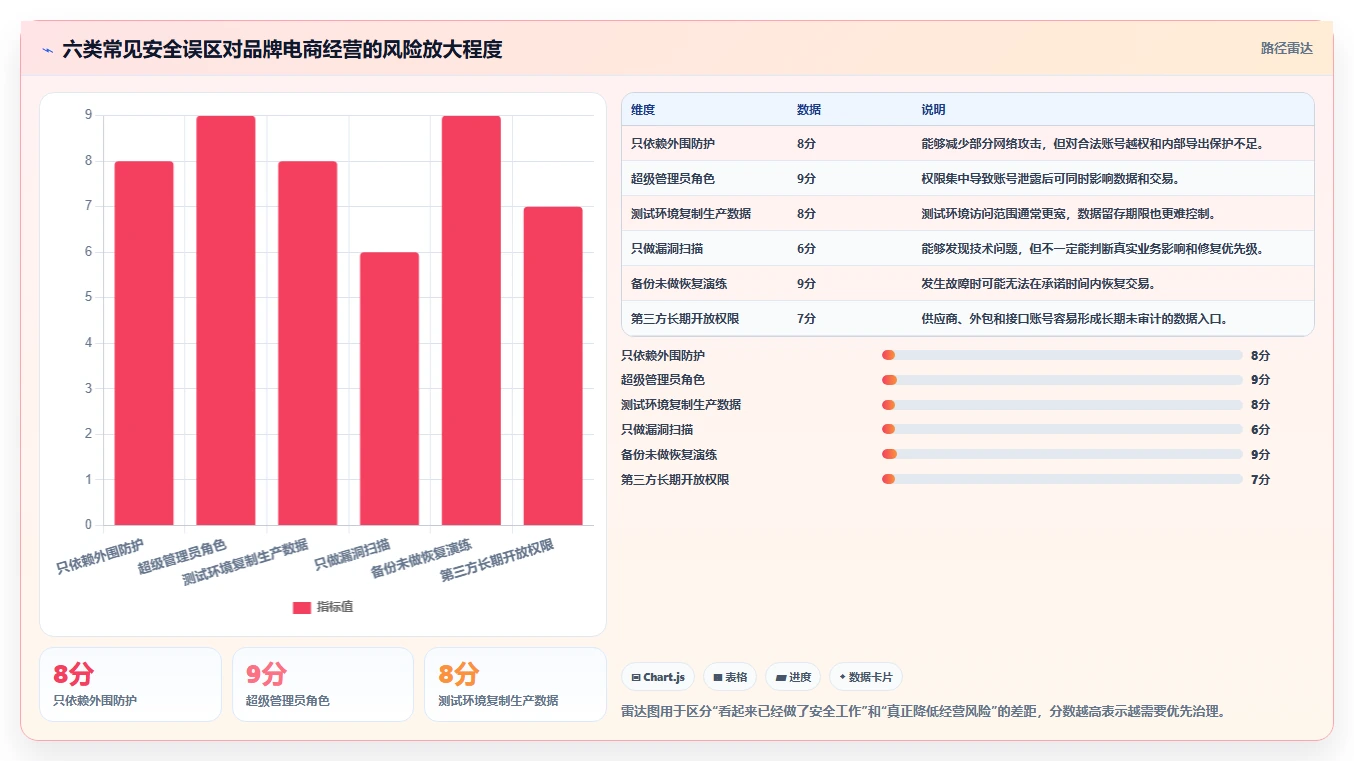Select the 超级管理员角色 bar in chart
Image resolution: width=1354 pixels, height=761 pixels.
[226, 320]
